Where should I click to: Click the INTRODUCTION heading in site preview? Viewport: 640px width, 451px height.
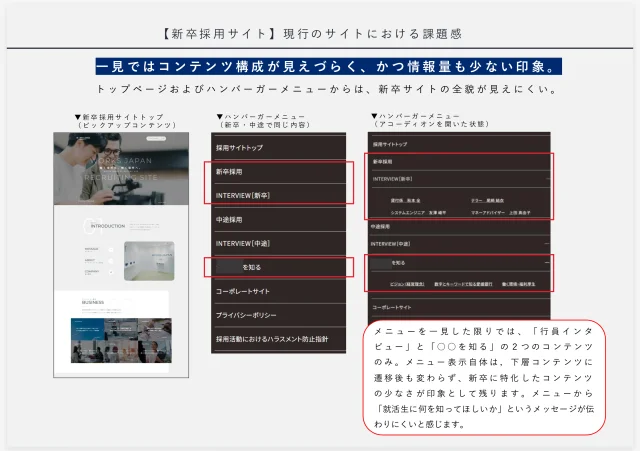click(x=108, y=226)
